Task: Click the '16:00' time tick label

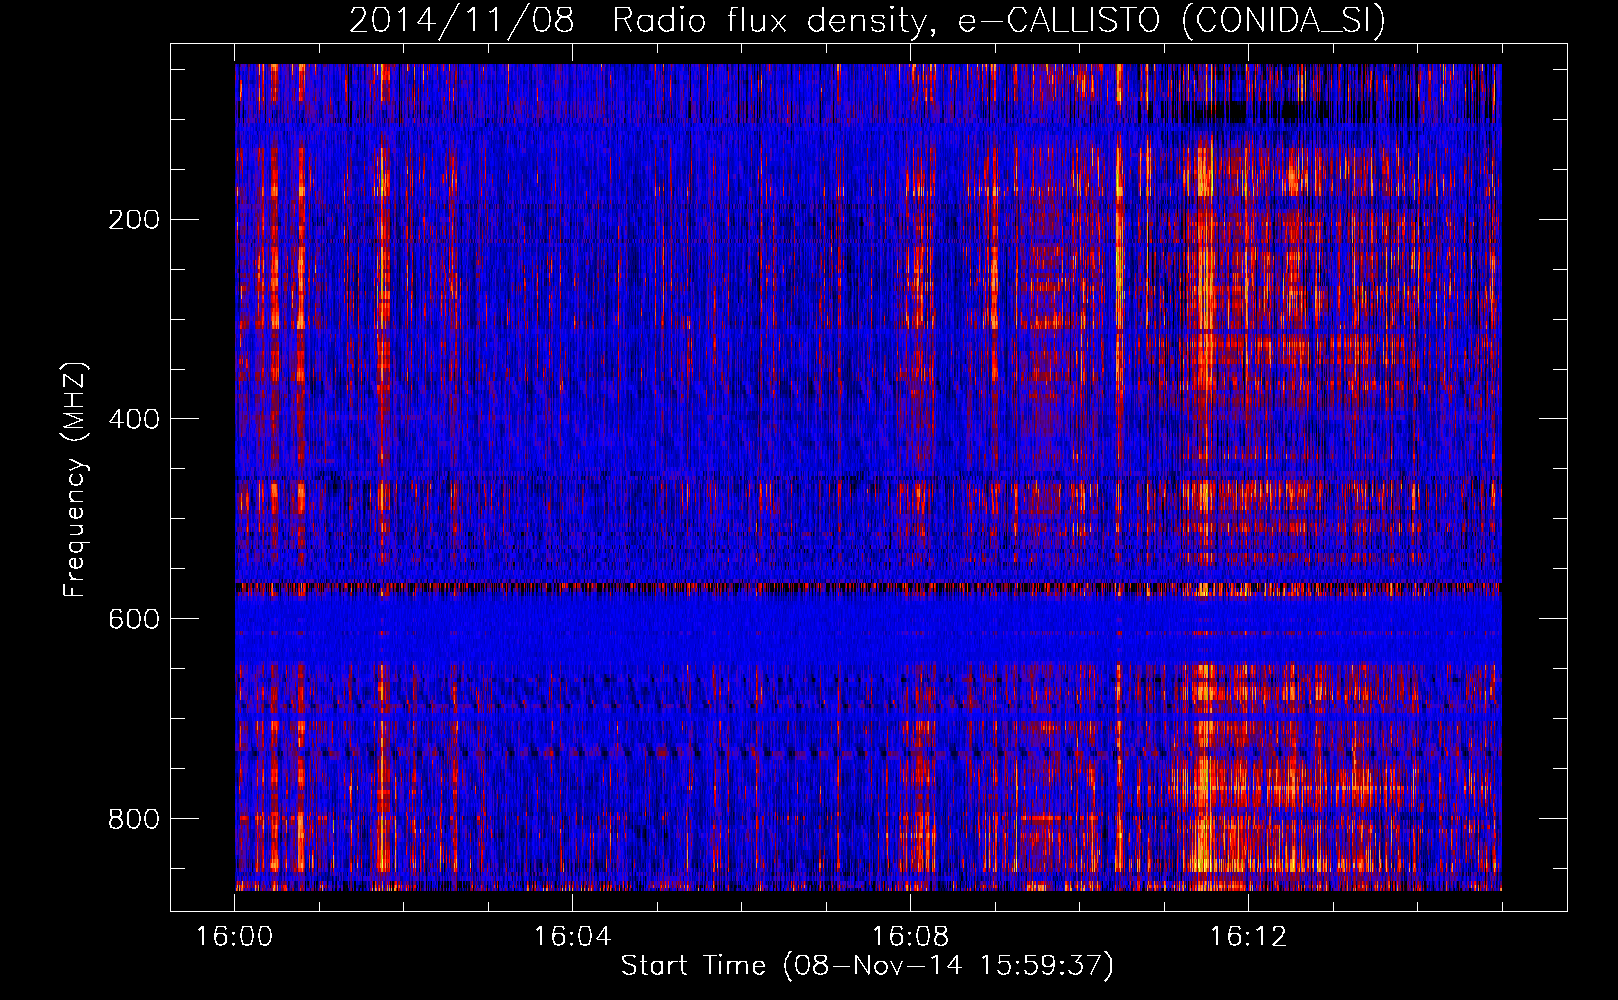Action: [x=234, y=937]
